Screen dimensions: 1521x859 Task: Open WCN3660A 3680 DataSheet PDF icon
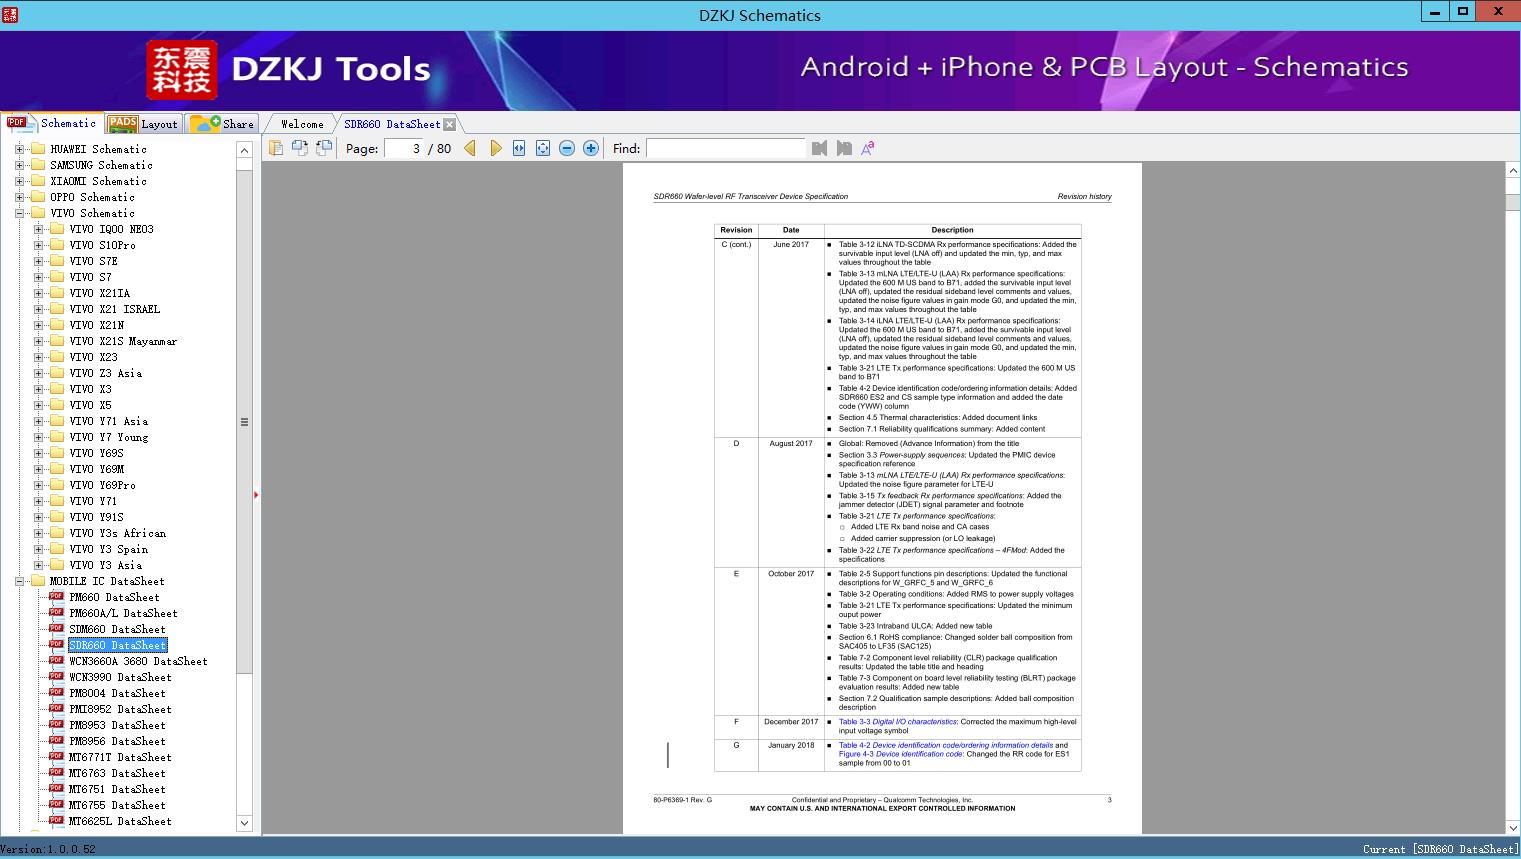(56, 661)
